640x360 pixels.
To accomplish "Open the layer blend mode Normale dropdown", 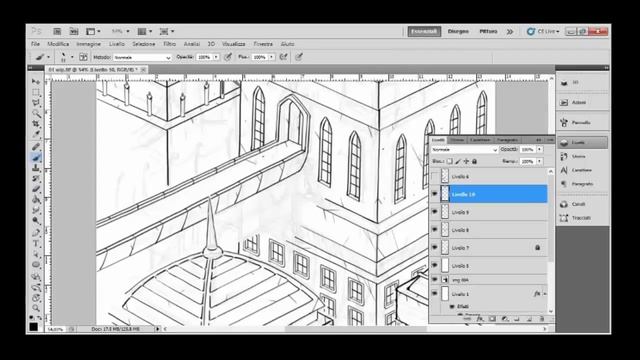I will [x=464, y=150].
